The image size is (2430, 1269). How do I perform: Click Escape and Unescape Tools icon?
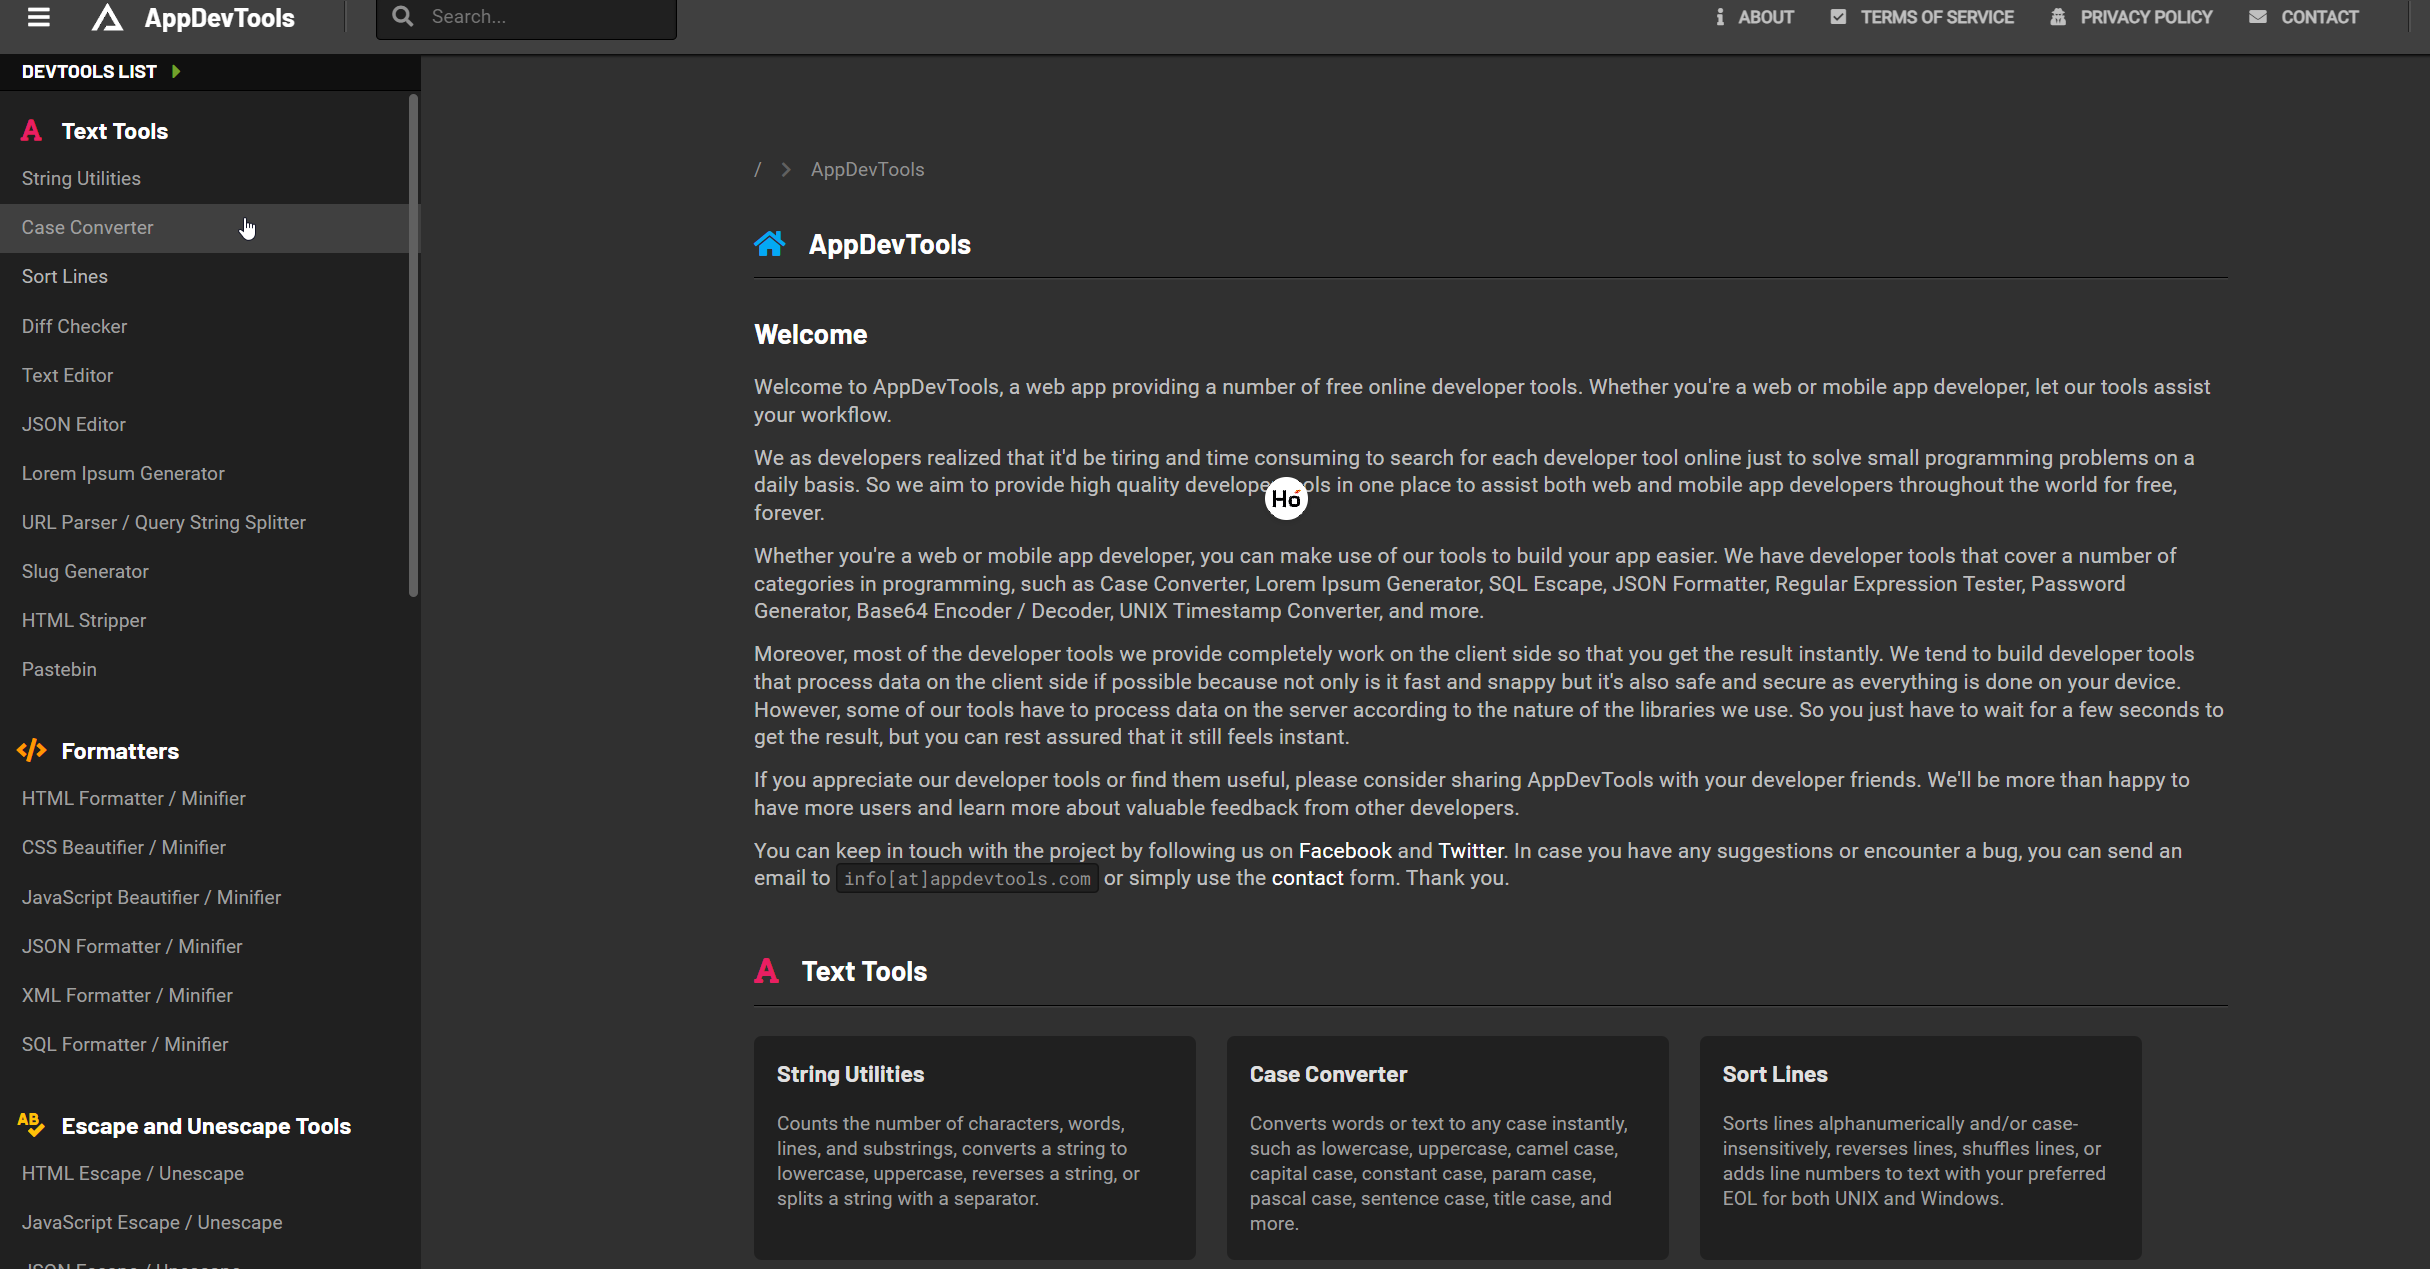pos(31,1125)
